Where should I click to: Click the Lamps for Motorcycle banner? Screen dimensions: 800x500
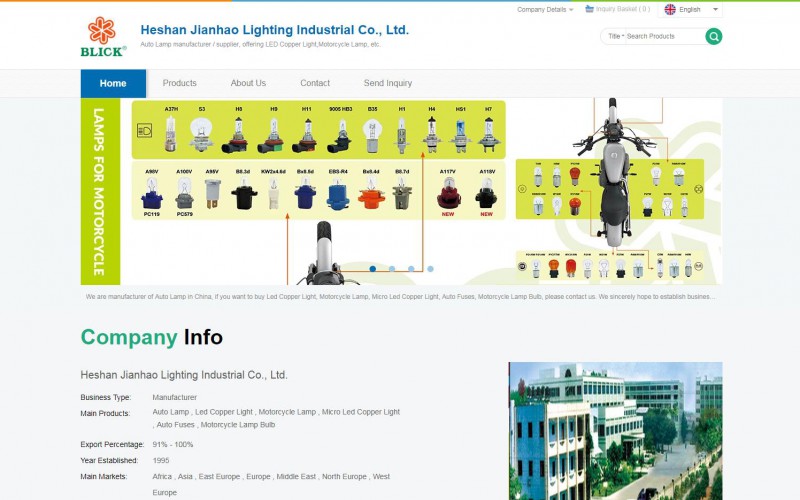(400, 191)
